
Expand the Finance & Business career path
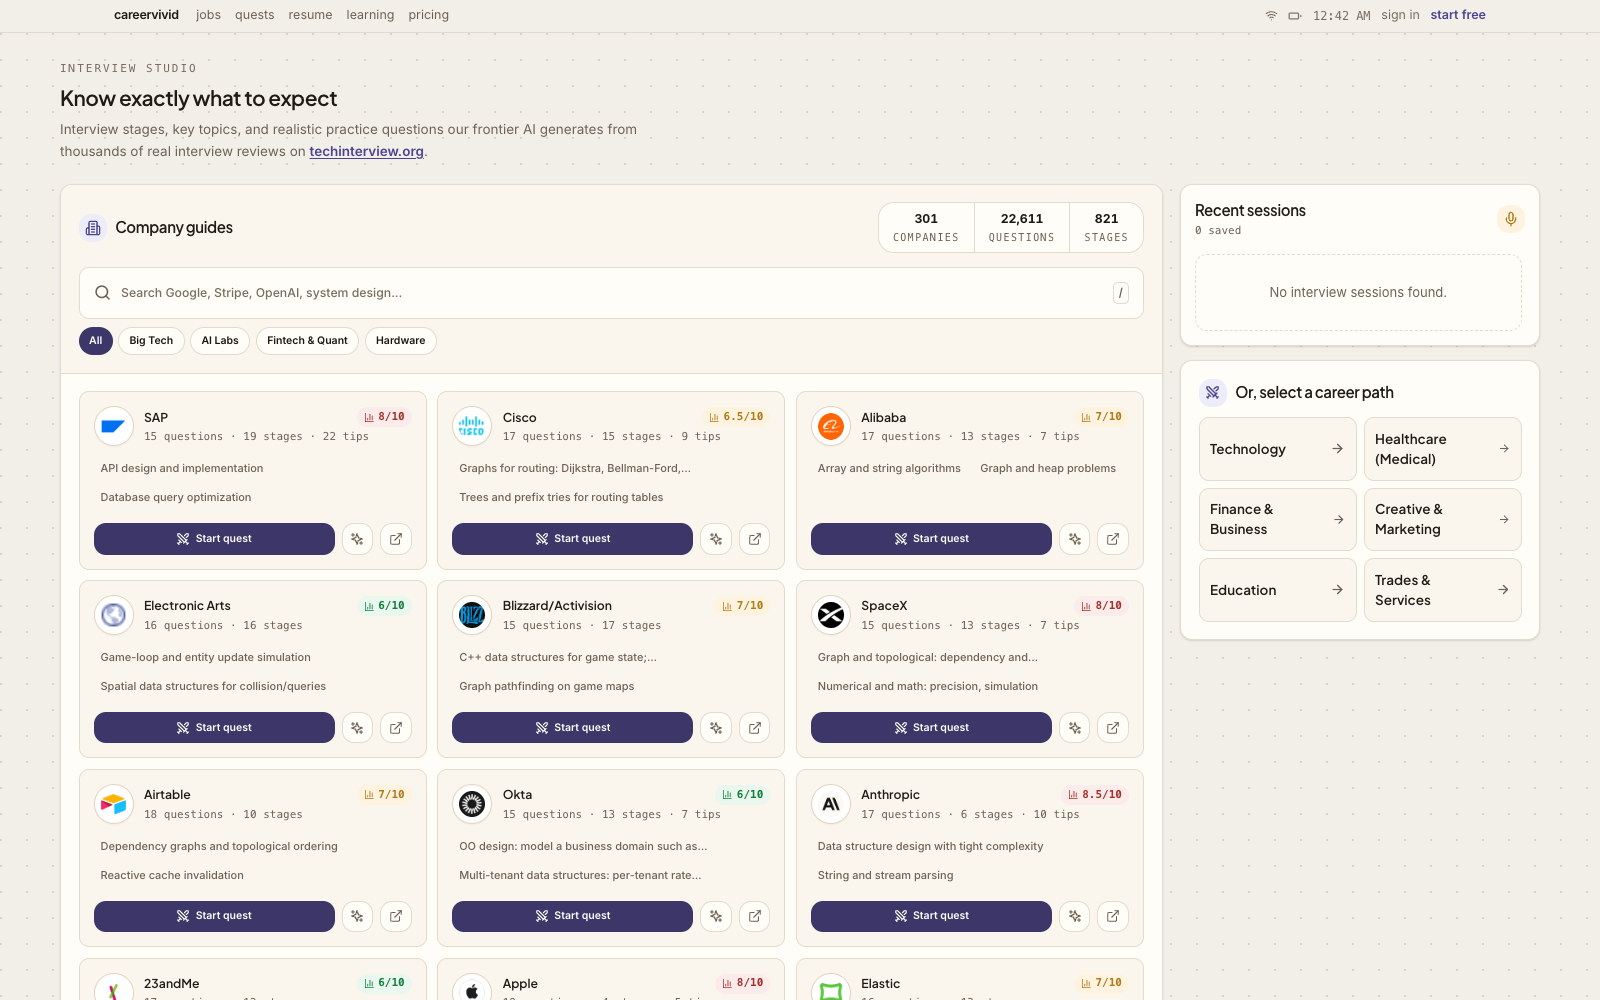point(1278,519)
